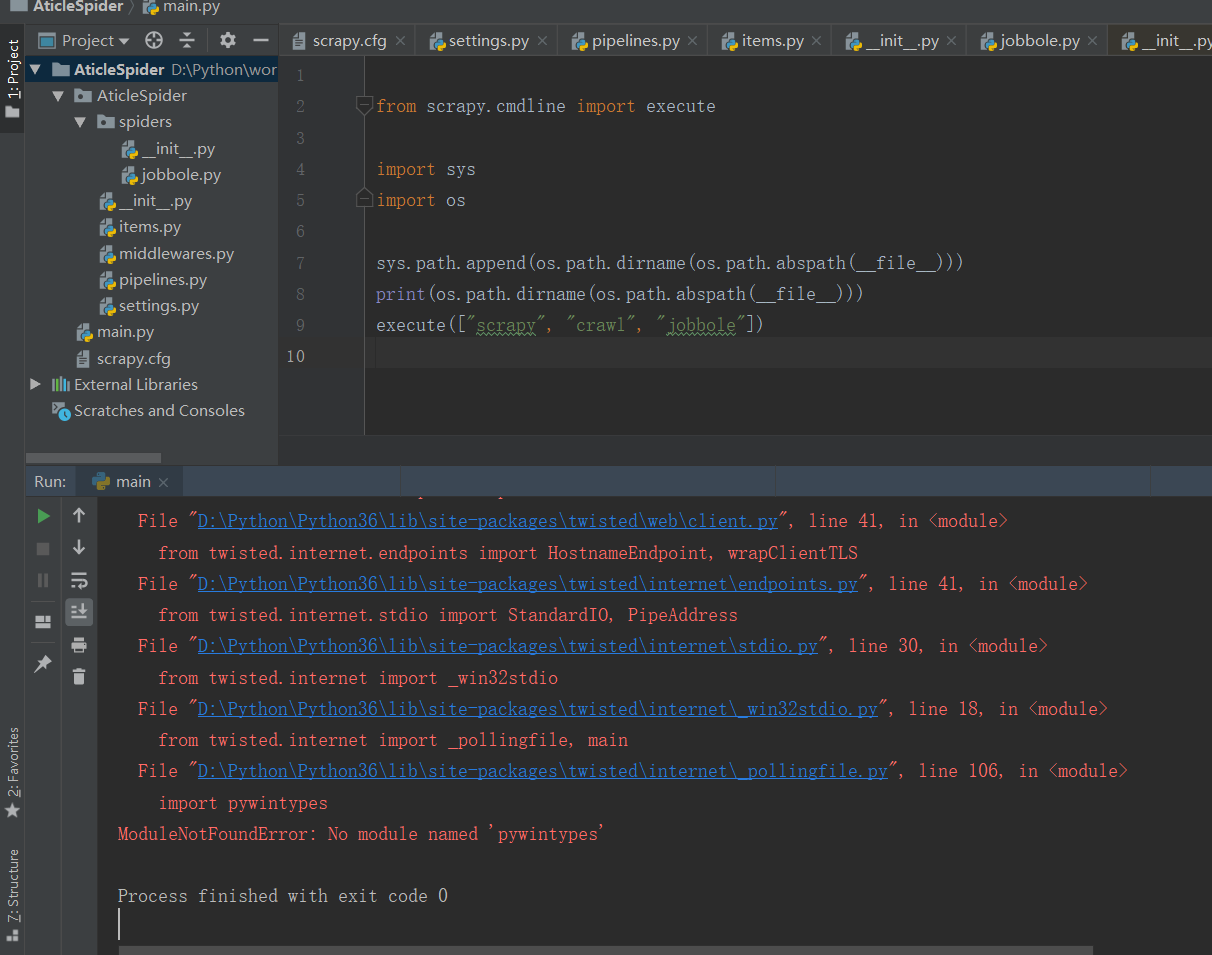Collapse the spiders folder
Image resolution: width=1212 pixels, height=955 pixels.
point(80,122)
